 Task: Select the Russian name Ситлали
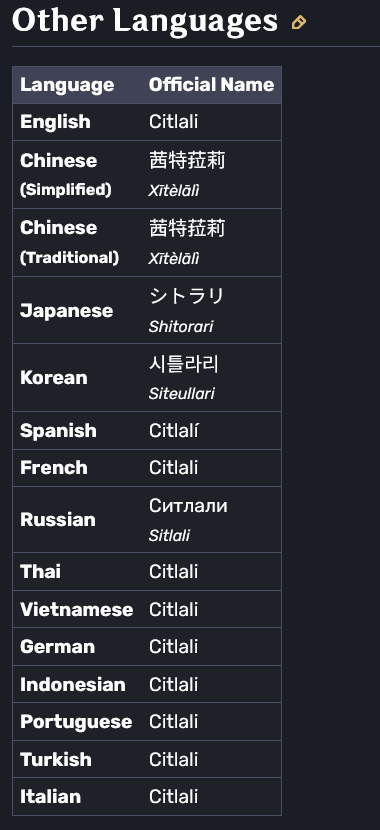[188, 506]
